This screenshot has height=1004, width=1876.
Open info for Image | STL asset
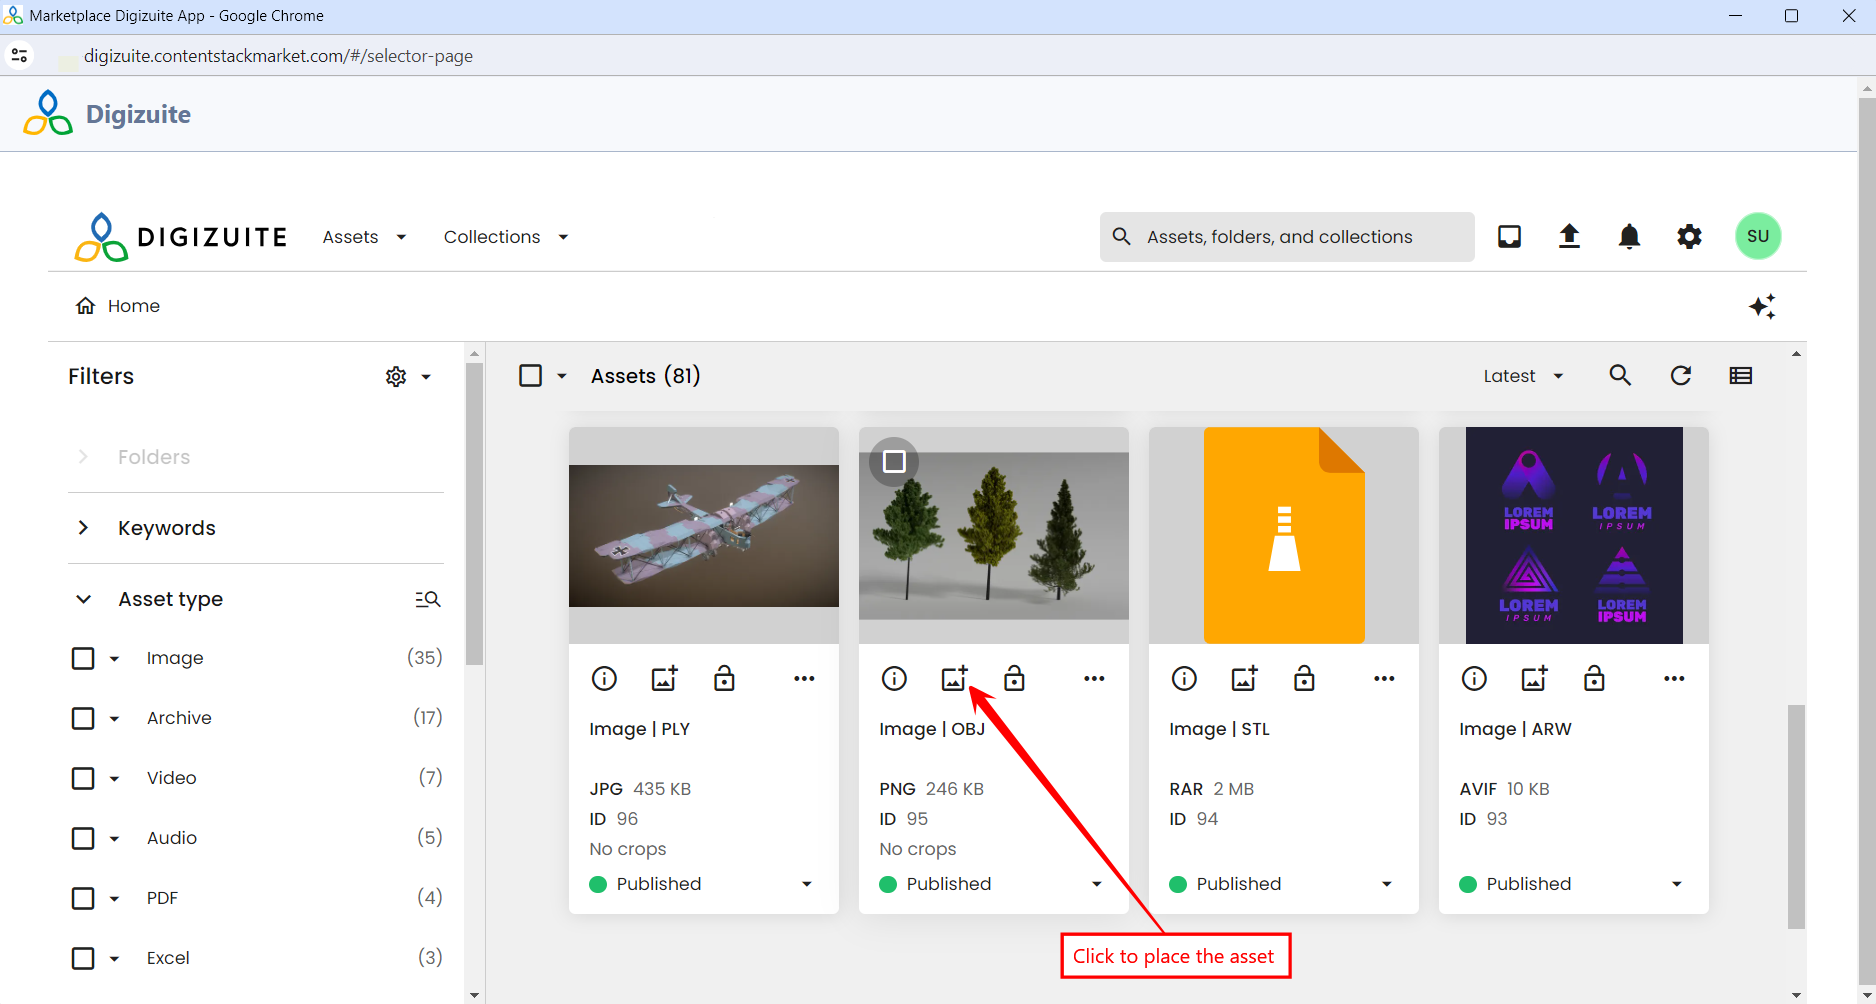point(1184,679)
